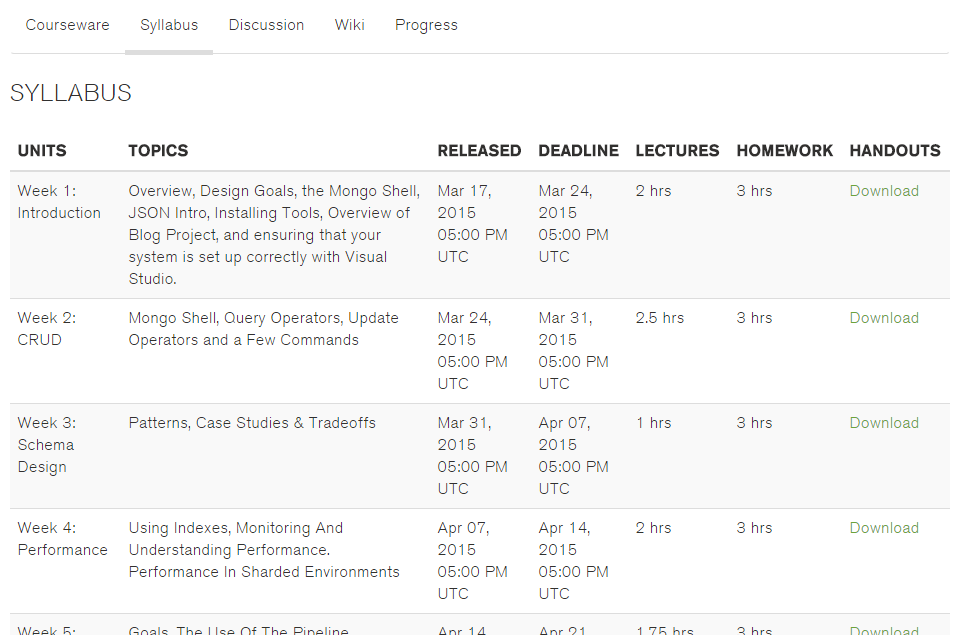Viewport: 959px width, 635px height.
Task: Download handouts for Week 5
Action: [x=883, y=628]
